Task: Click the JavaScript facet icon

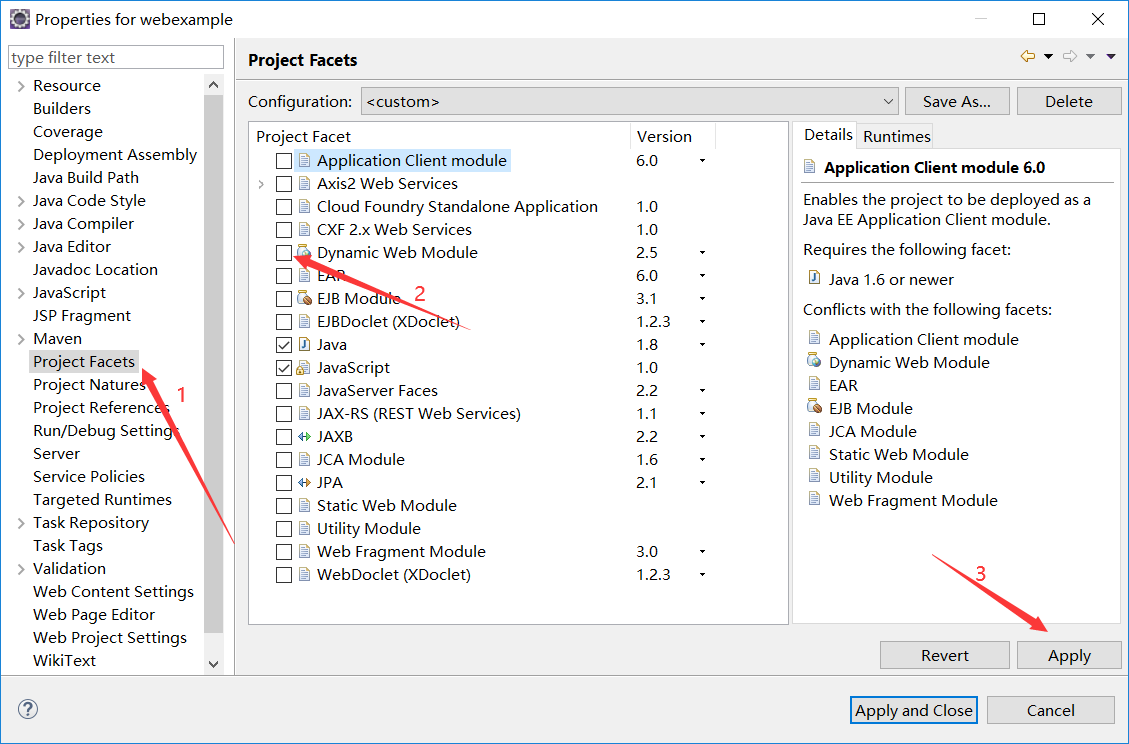Action: tap(305, 368)
